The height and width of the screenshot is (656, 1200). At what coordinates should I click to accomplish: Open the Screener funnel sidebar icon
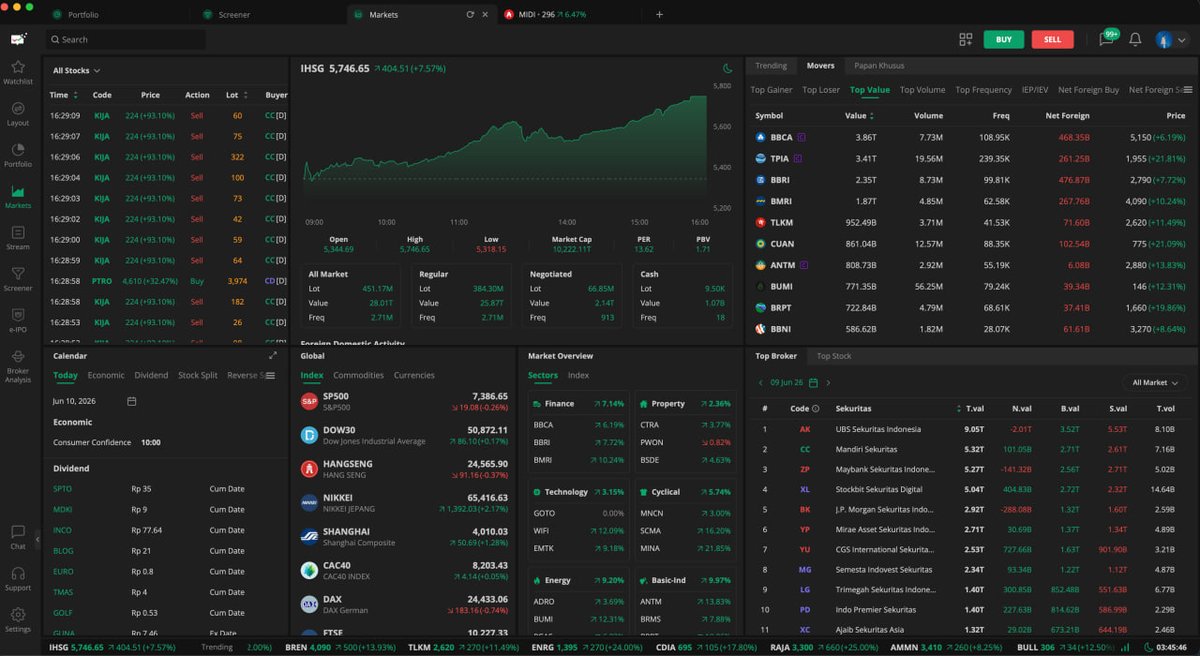pyautogui.click(x=18, y=279)
